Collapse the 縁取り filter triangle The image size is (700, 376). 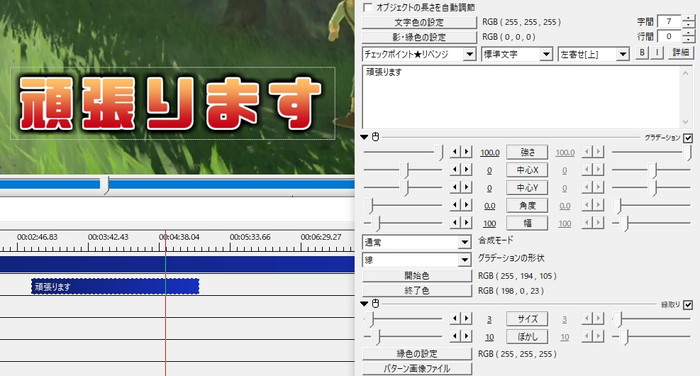(x=364, y=304)
